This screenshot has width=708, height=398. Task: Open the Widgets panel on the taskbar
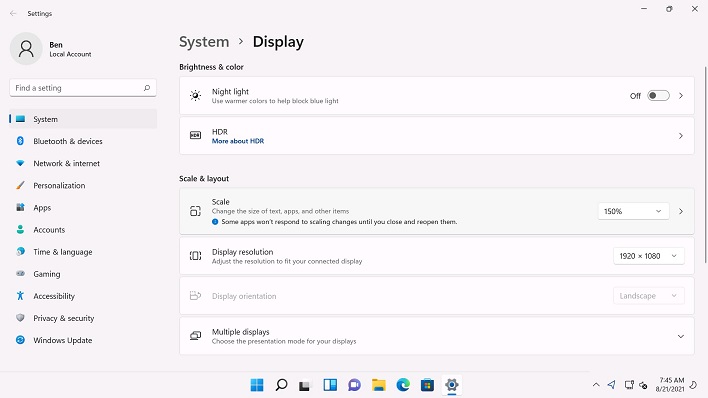point(330,385)
